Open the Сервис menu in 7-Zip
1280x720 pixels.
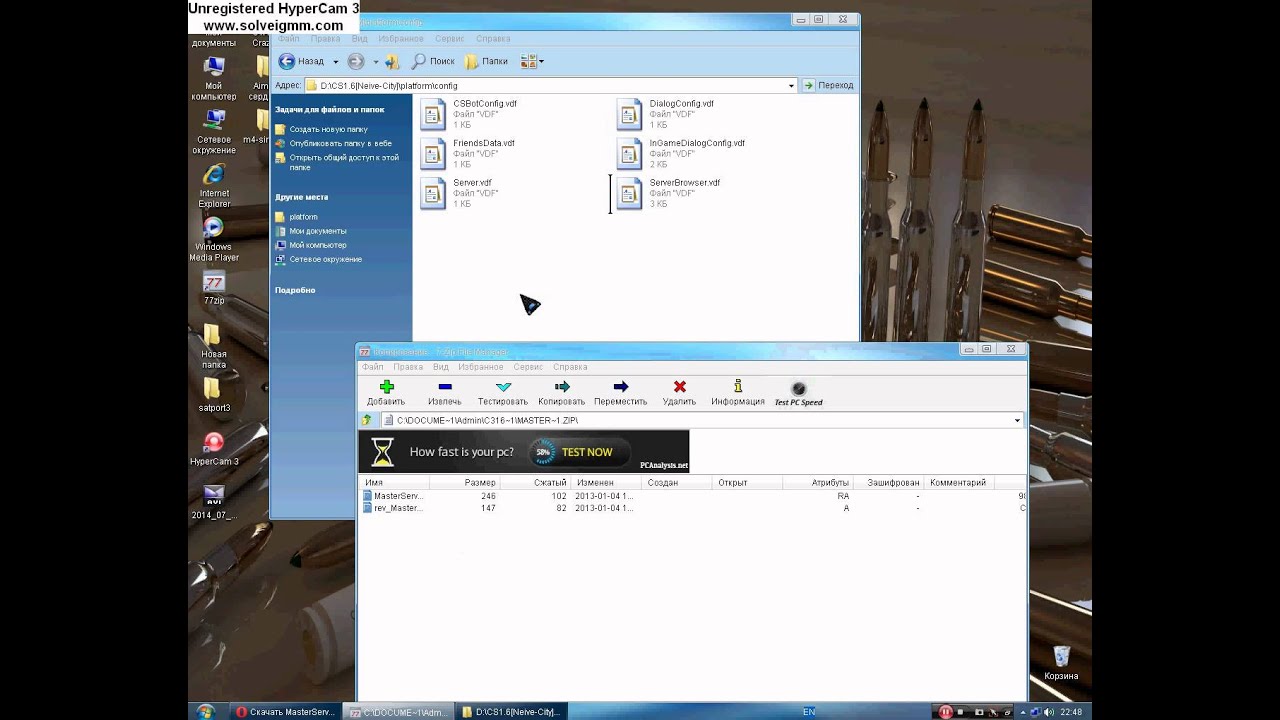pyautogui.click(x=528, y=367)
